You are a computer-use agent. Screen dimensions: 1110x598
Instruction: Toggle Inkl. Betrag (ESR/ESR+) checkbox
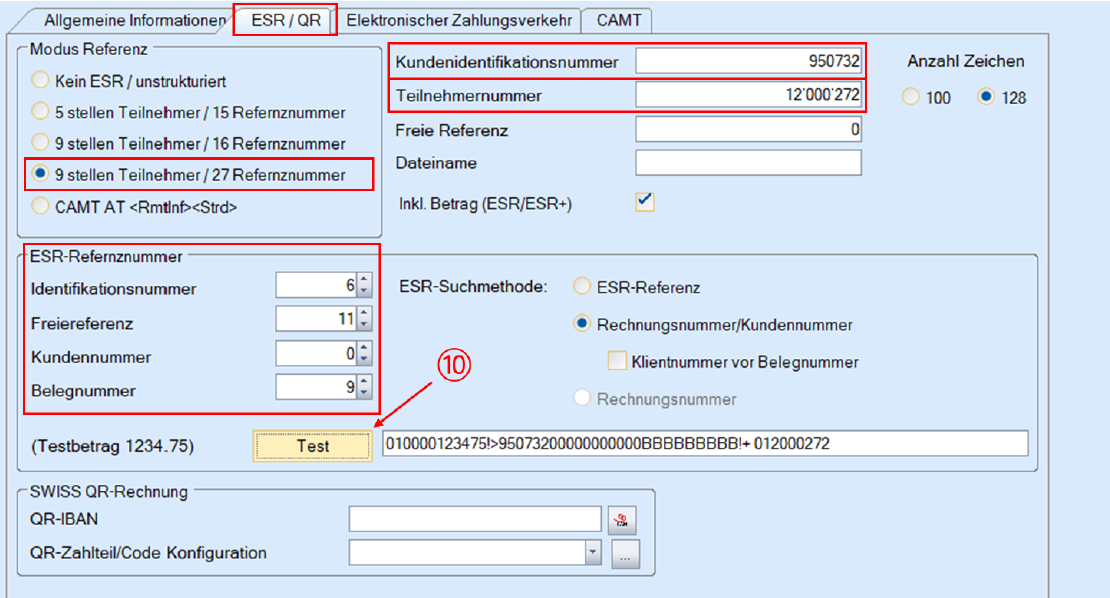click(x=644, y=202)
